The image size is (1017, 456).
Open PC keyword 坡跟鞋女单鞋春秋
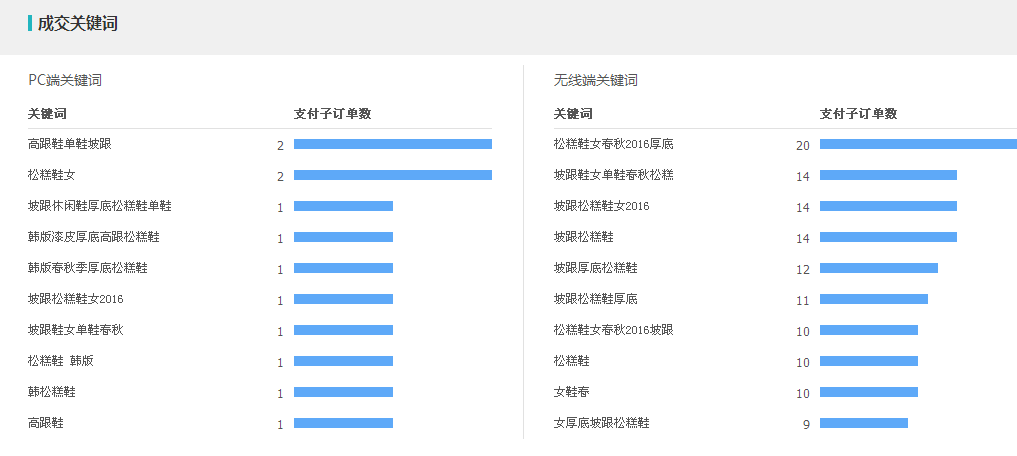pyautogui.click(x=76, y=330)
